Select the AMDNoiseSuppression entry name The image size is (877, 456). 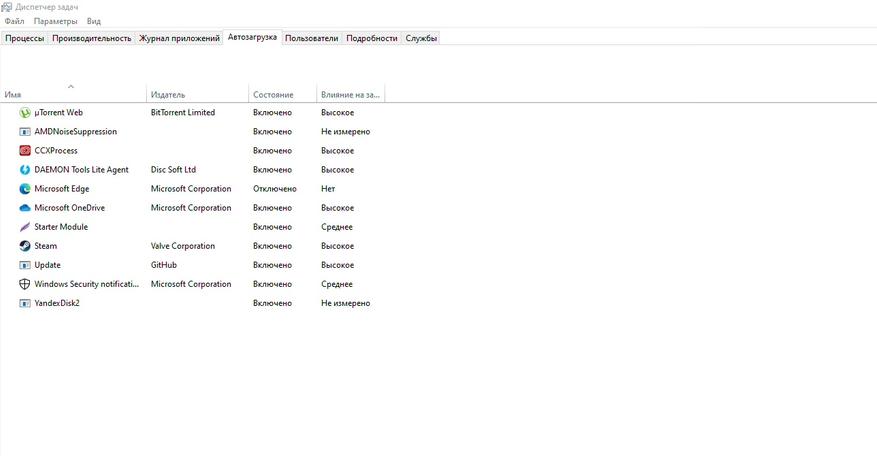(76, 131)
